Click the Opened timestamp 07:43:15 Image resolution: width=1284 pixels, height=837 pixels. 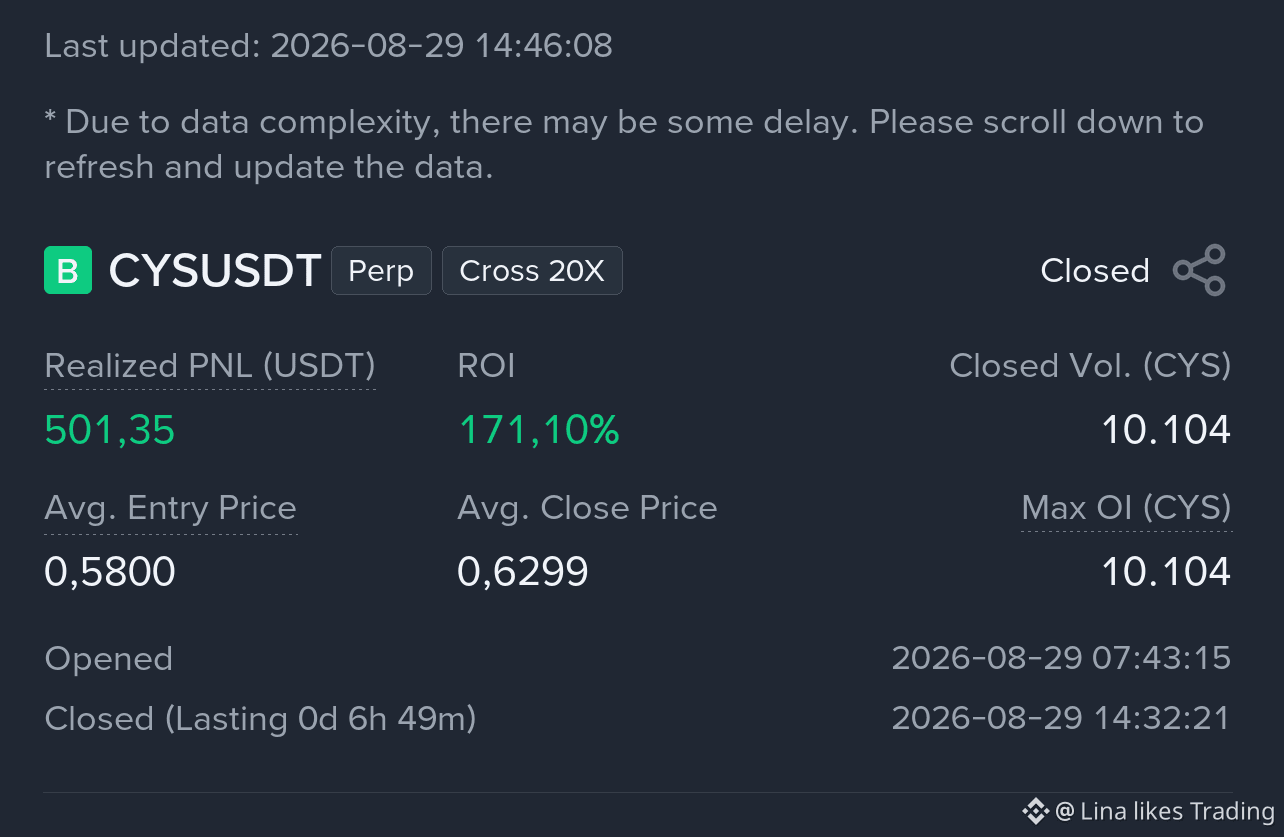click(x=1061, y=658)
